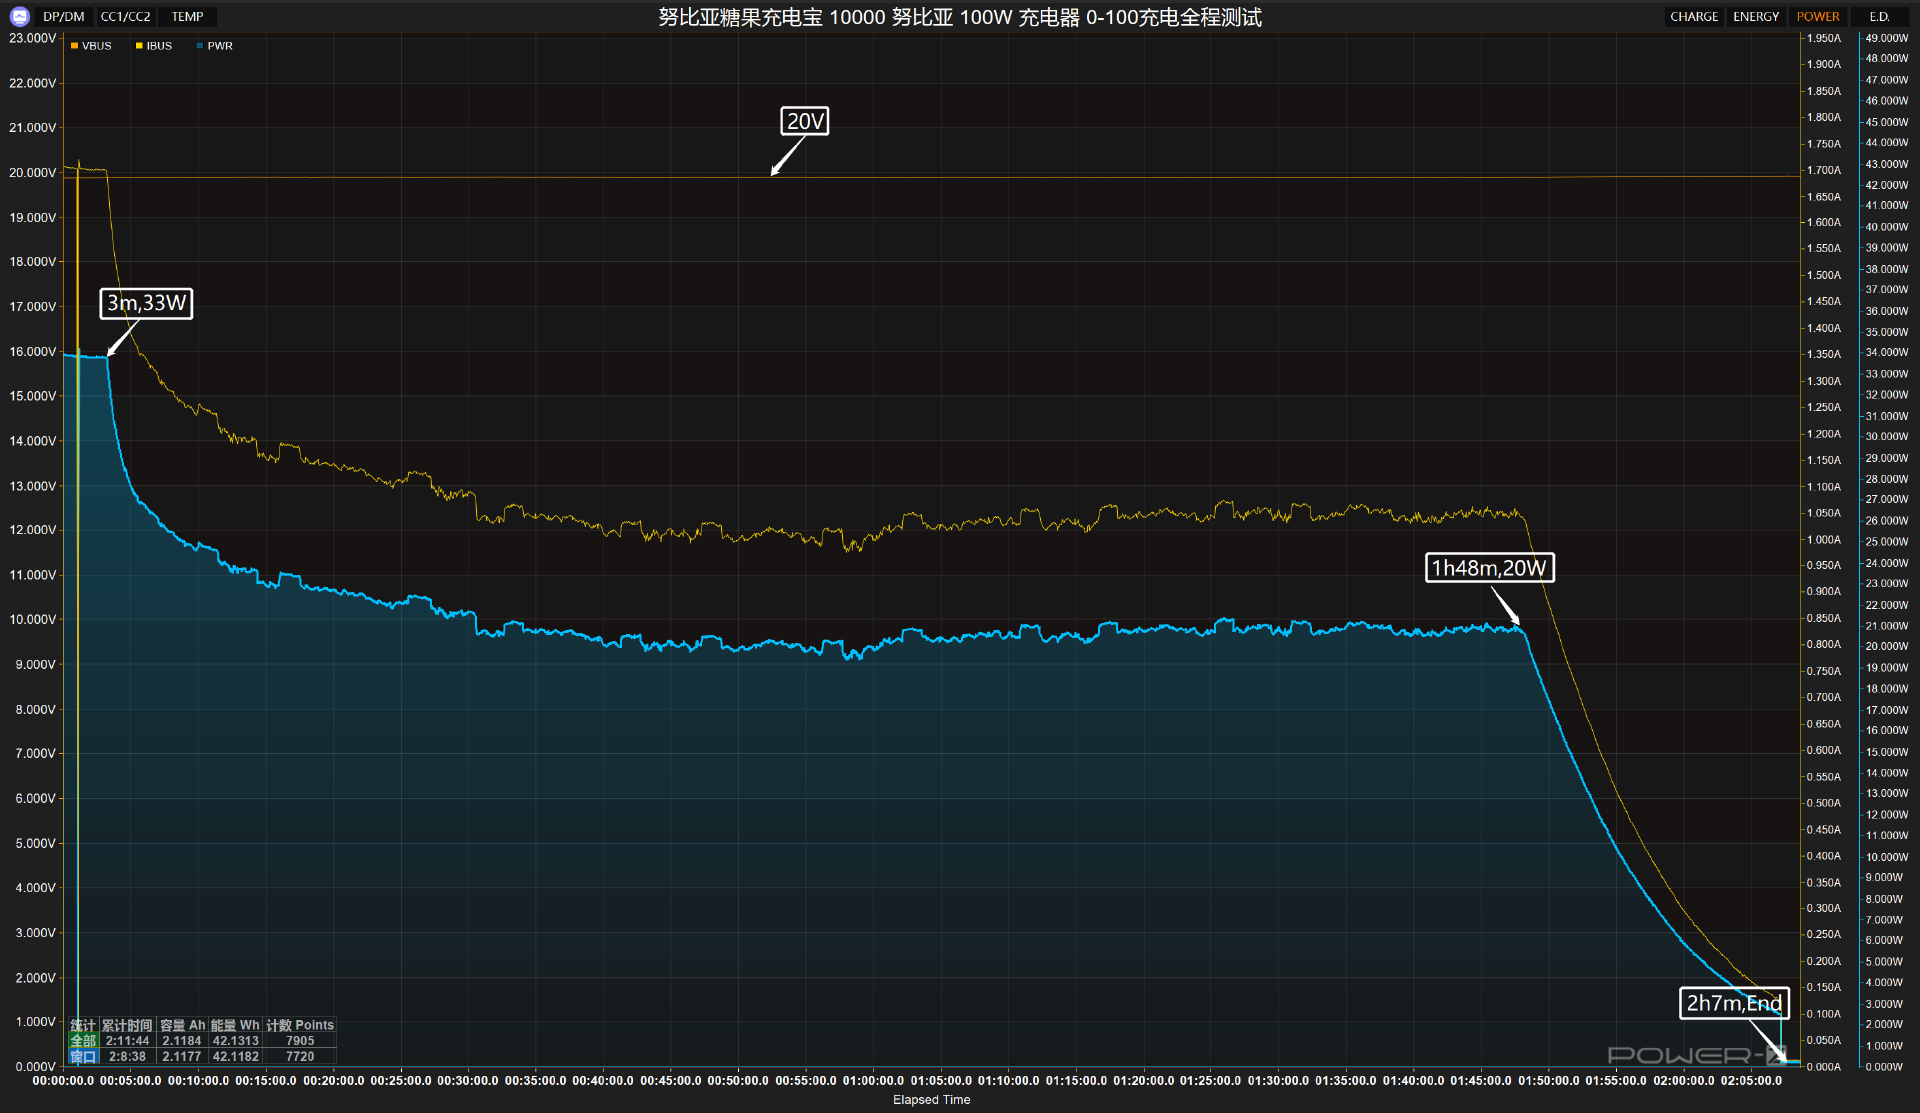This screenshot has height=1113, width=1920.
Task: Click the chart title text at top
Action: 960,17
